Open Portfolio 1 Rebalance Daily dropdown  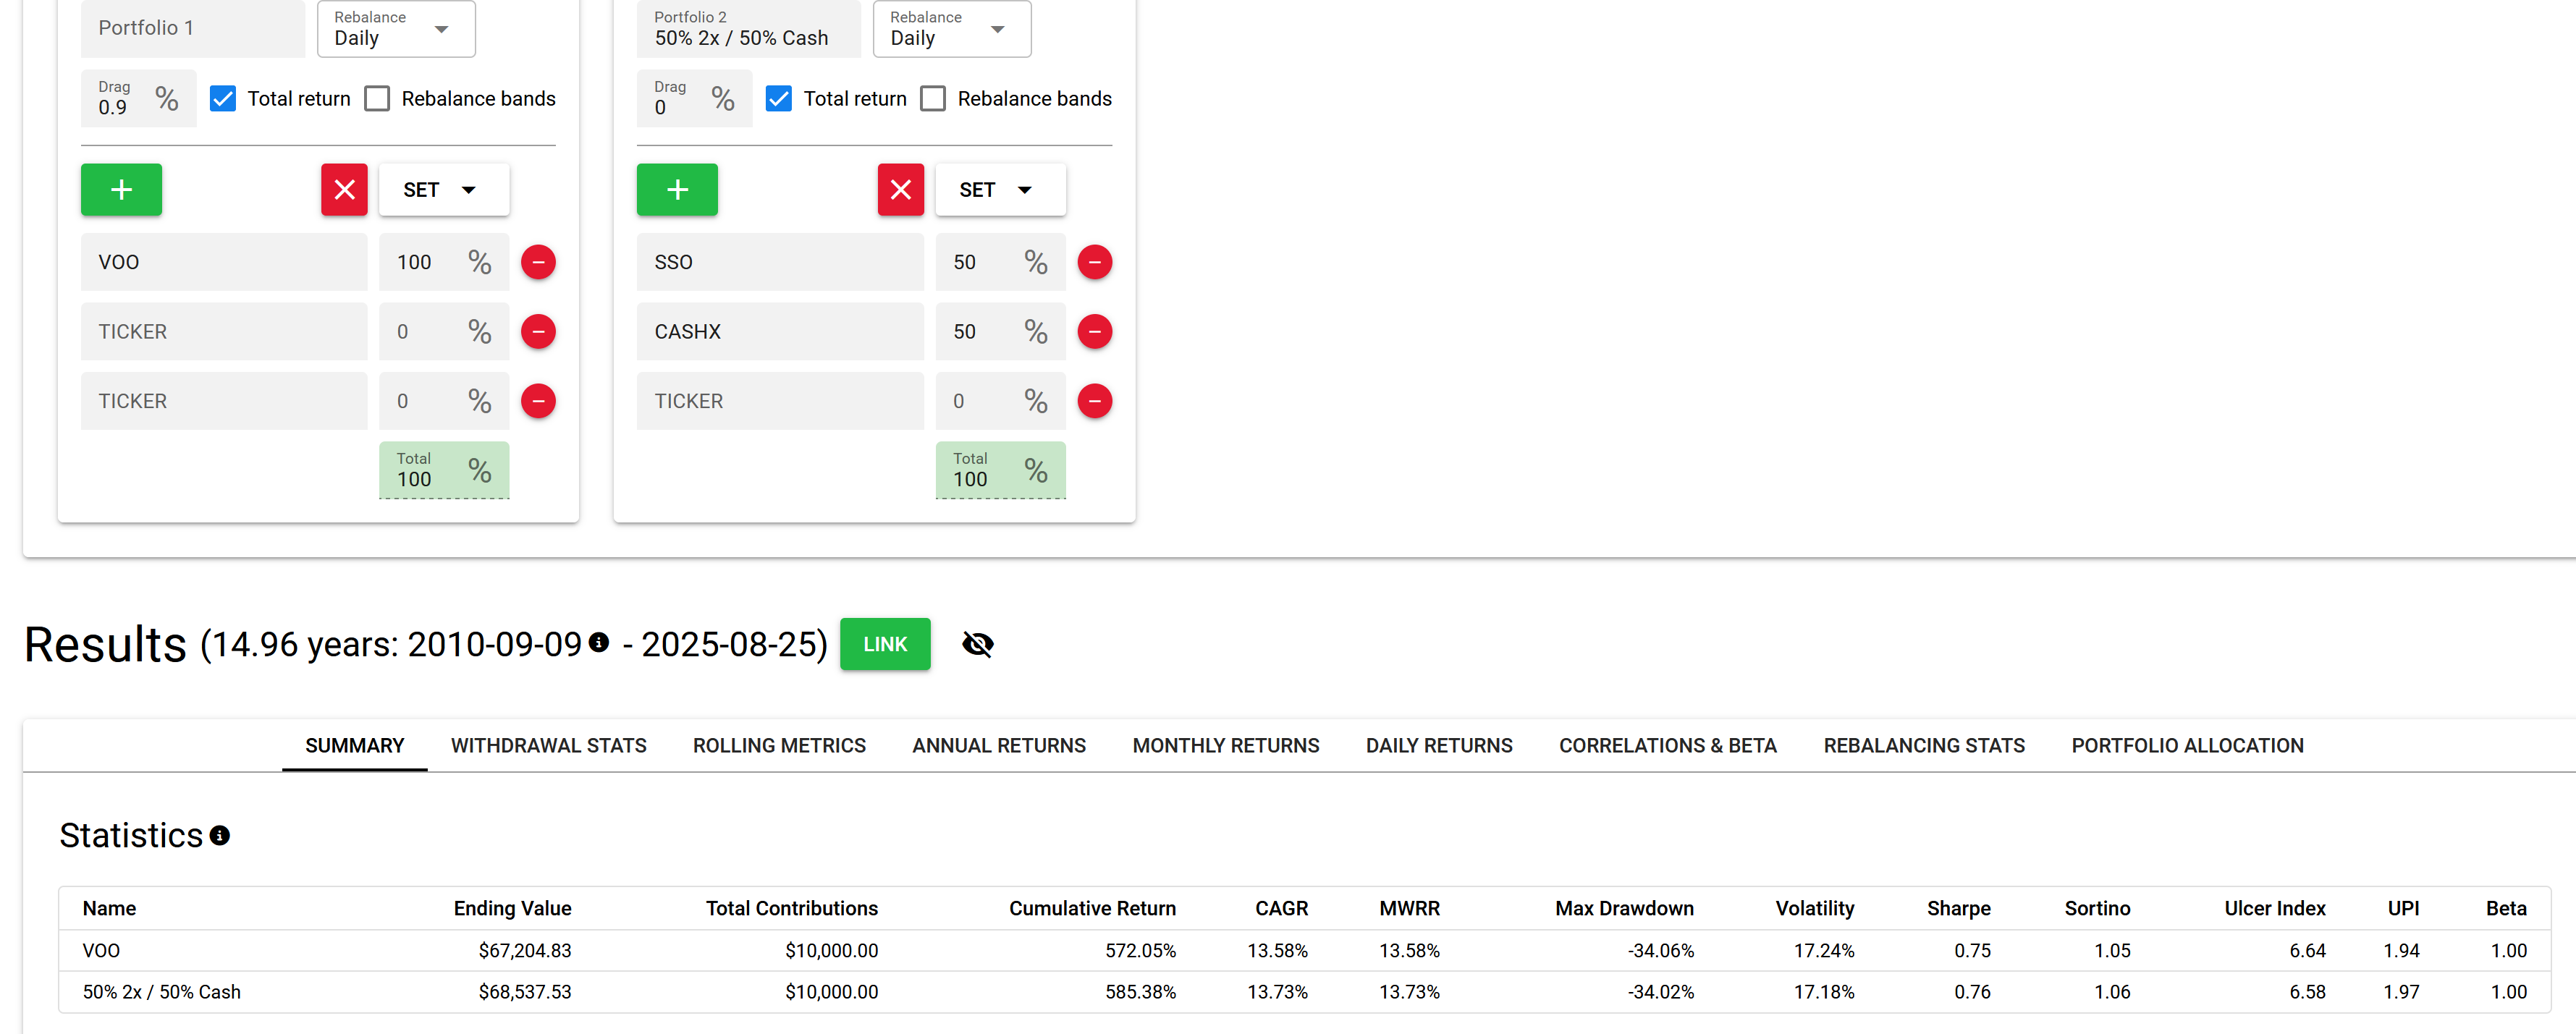(x=396, y=29)
